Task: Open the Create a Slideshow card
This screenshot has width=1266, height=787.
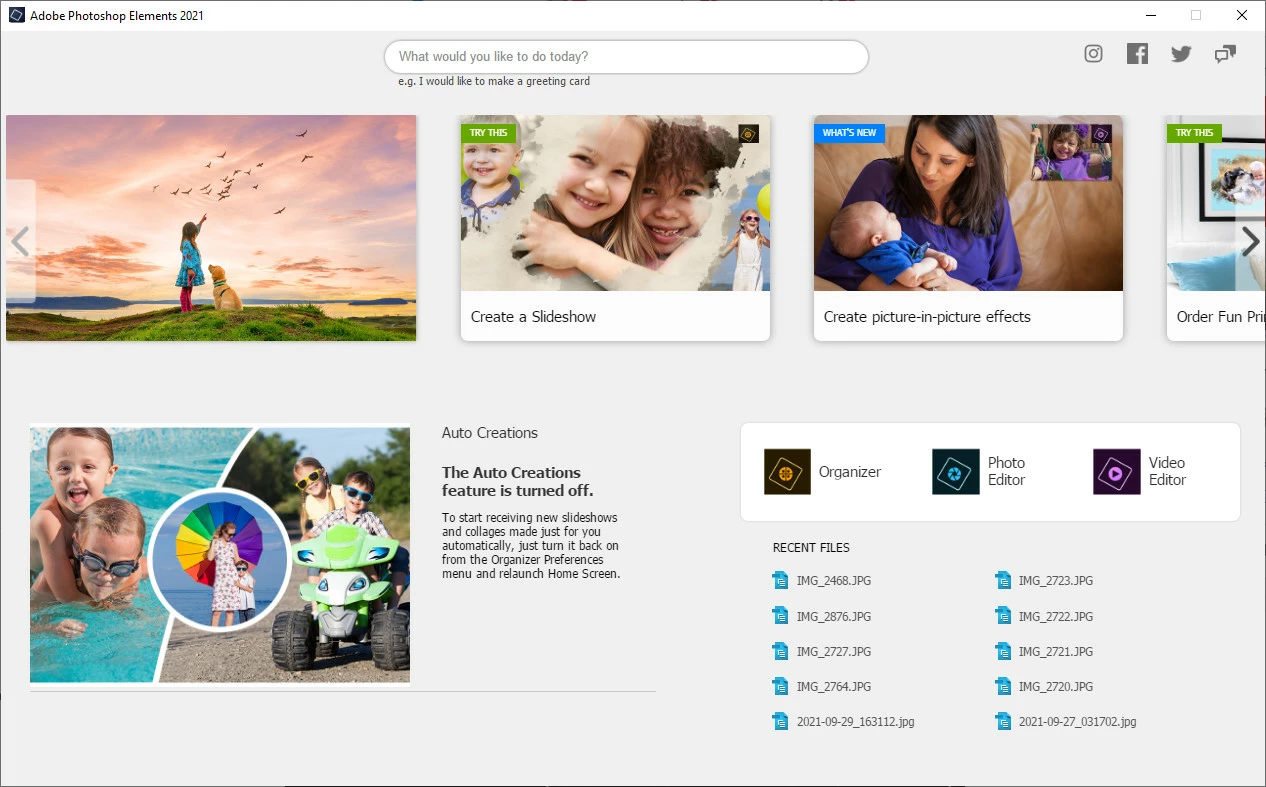Action: (615, 228)
